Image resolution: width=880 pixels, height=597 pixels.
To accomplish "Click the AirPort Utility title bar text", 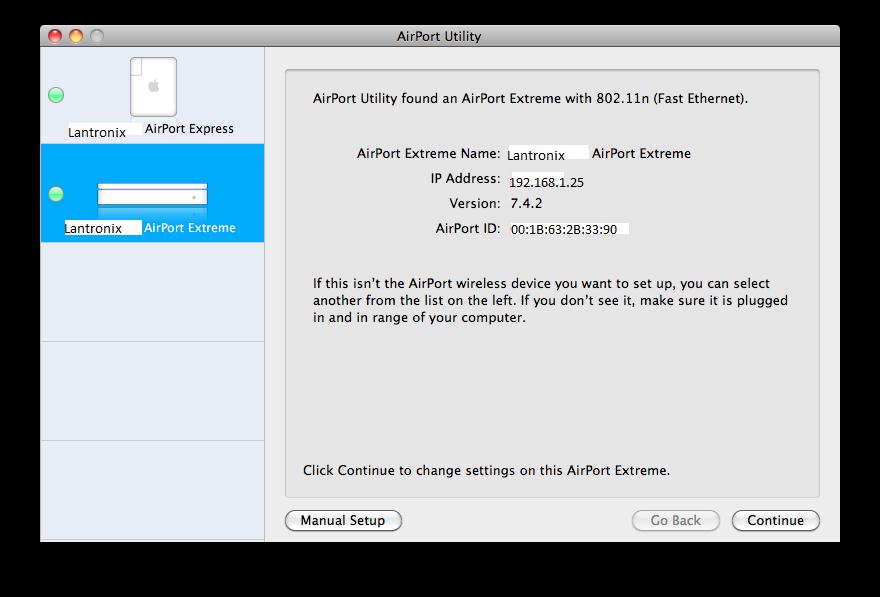I will pyautogui.click(x=439, y=37).
